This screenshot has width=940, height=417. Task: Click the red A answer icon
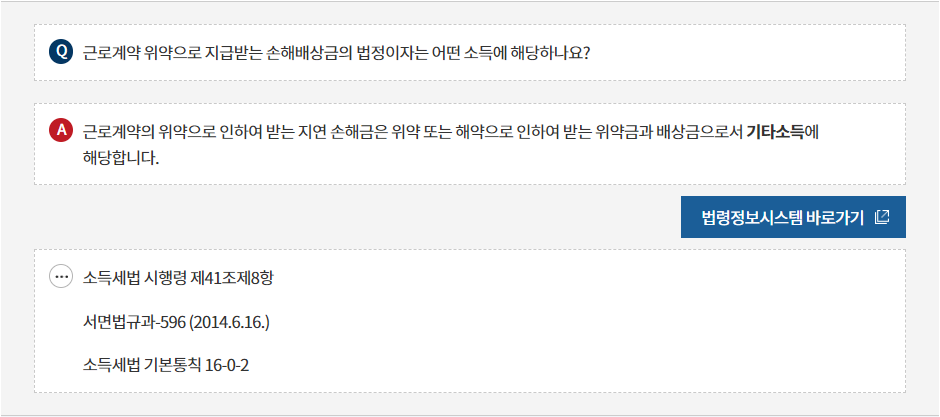click(61, 131)
